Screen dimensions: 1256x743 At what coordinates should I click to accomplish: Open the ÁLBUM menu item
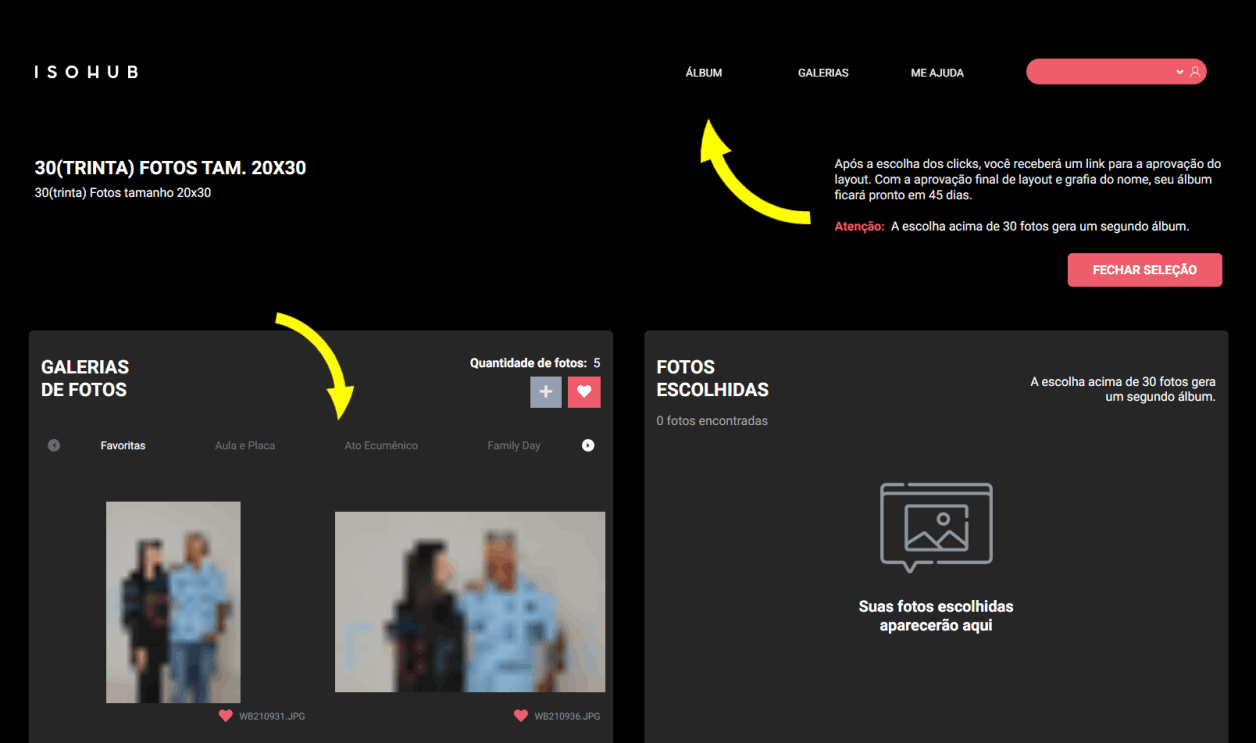click(703, 73)
